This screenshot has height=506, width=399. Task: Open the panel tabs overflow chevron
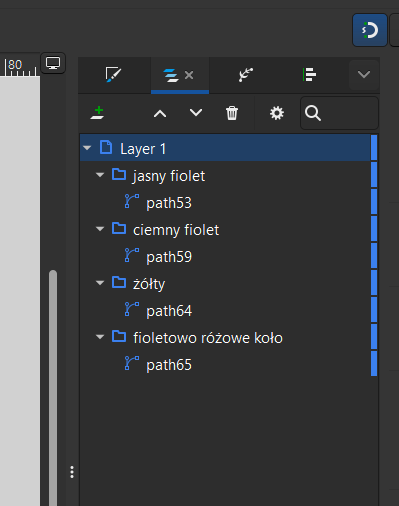pos(364,74)
